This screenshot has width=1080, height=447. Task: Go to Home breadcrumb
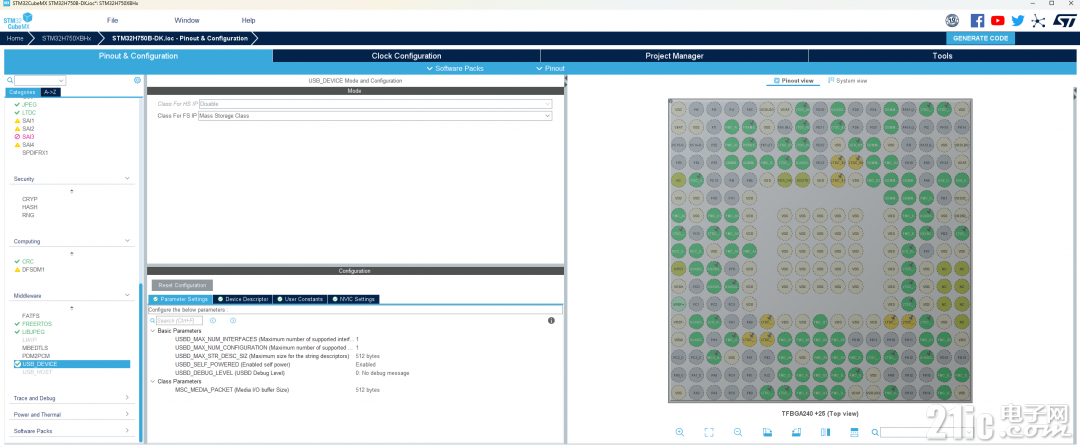[x=15, y=39]
